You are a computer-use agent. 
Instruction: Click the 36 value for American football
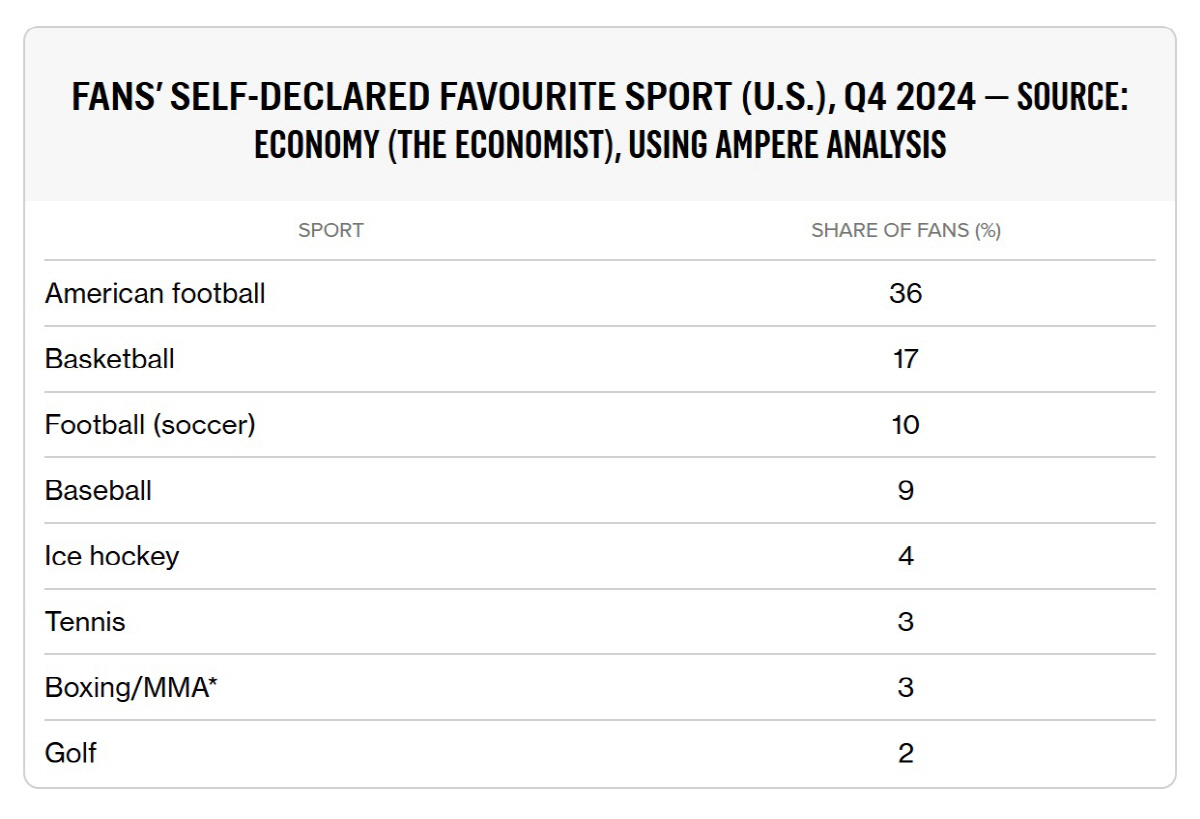tap(905, 294)
